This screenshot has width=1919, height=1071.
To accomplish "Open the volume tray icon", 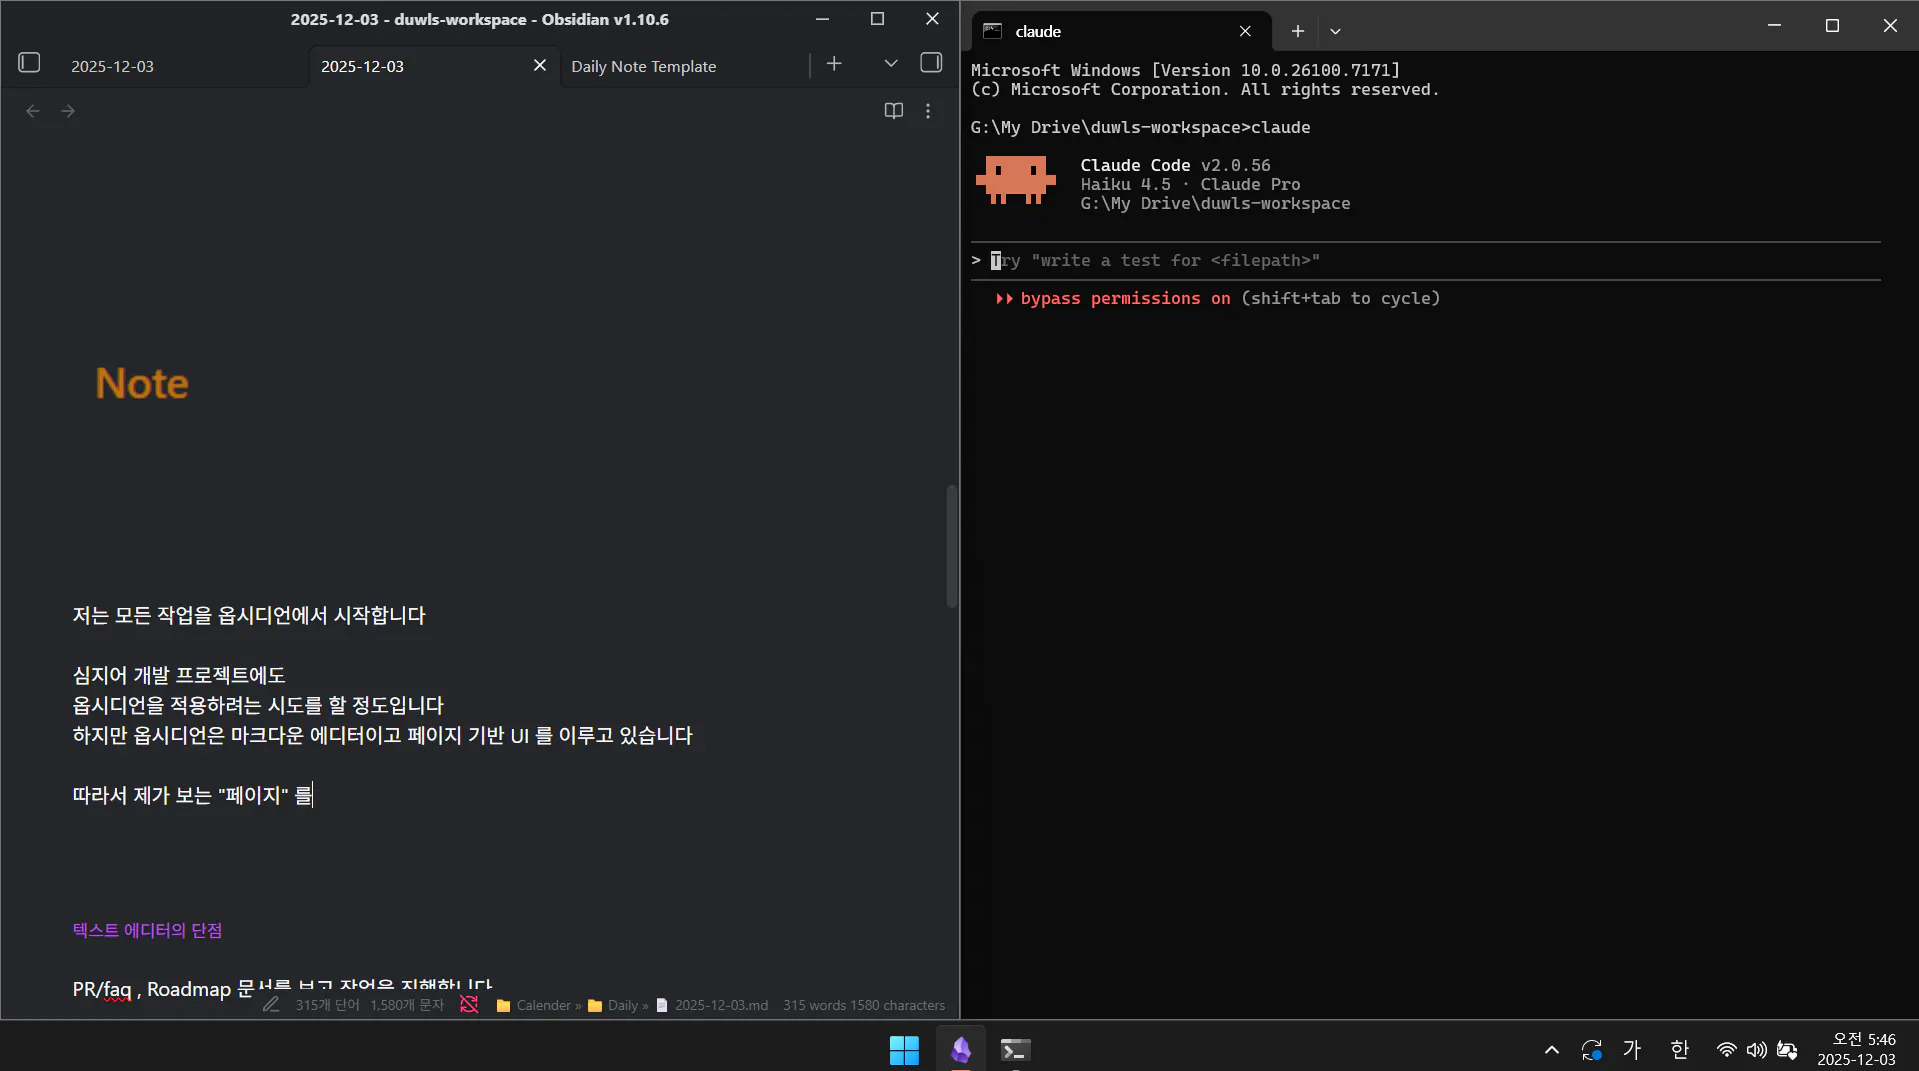I will coord(1756,1049).
